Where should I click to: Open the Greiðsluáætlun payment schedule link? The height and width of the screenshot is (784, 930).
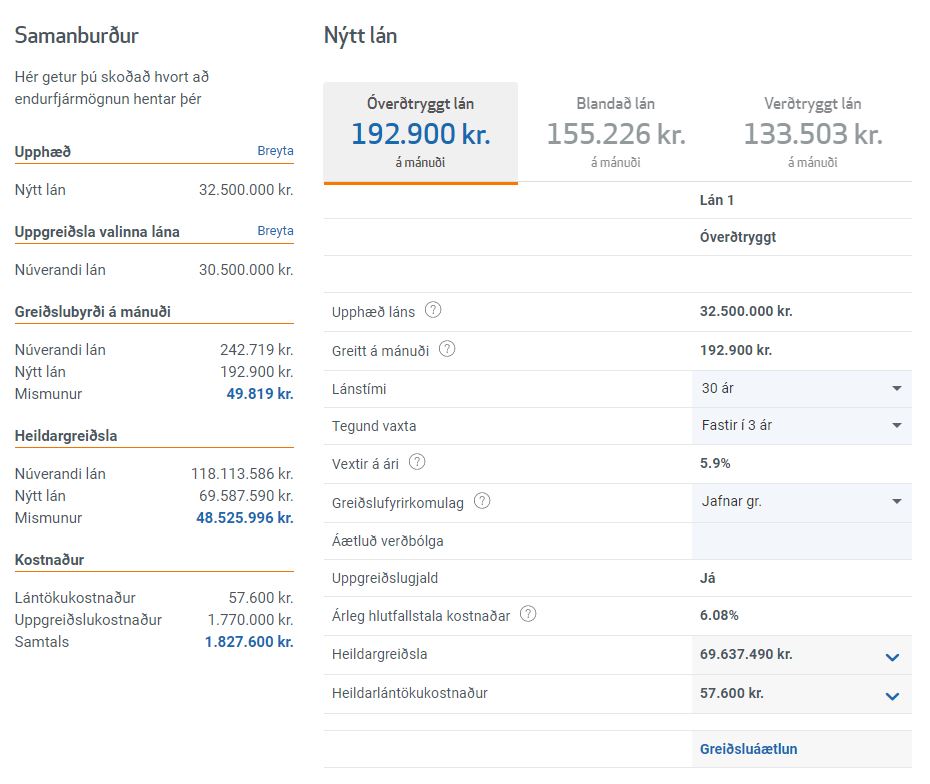pyautogui.click(x=748, y=749)
